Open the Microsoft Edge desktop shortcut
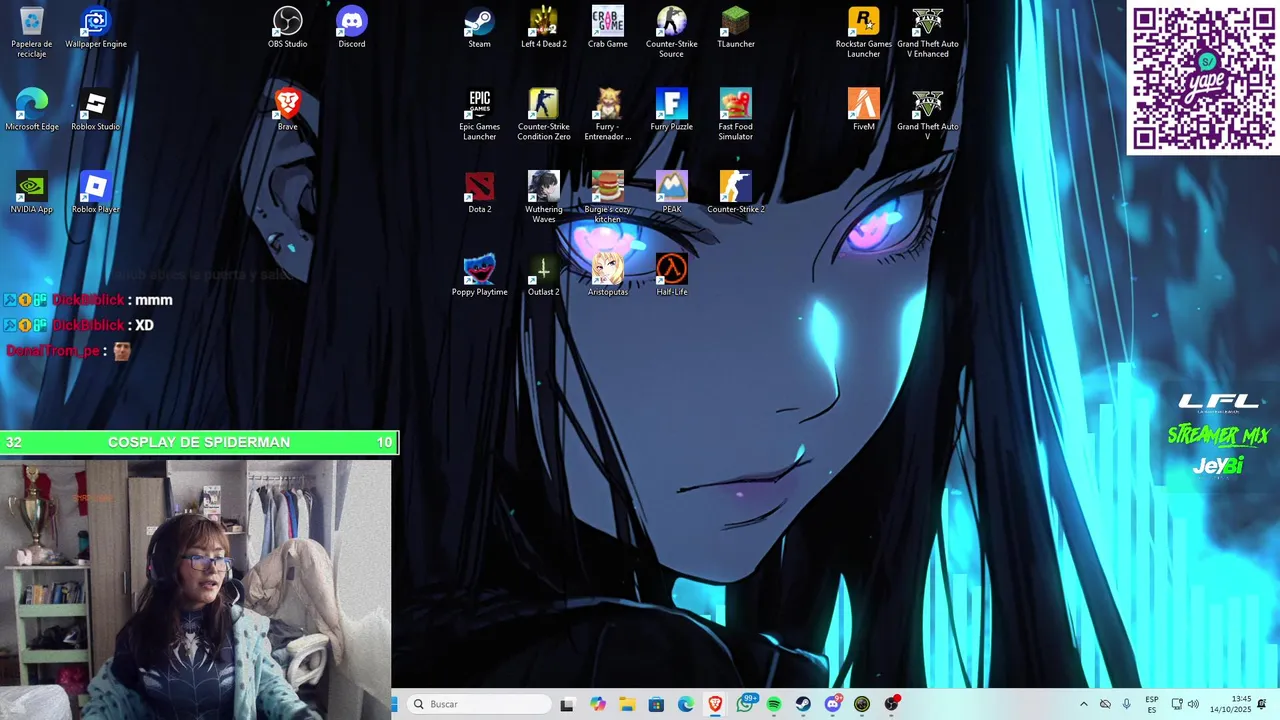Viewport: 1280px width, 720px height. 32,110
